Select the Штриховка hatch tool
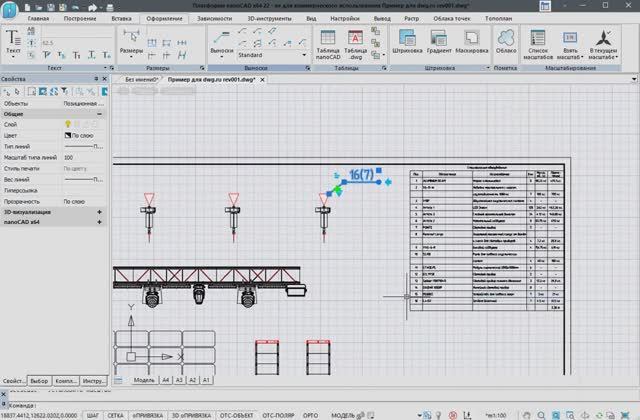640x420 pixels. tap(407, 41)
